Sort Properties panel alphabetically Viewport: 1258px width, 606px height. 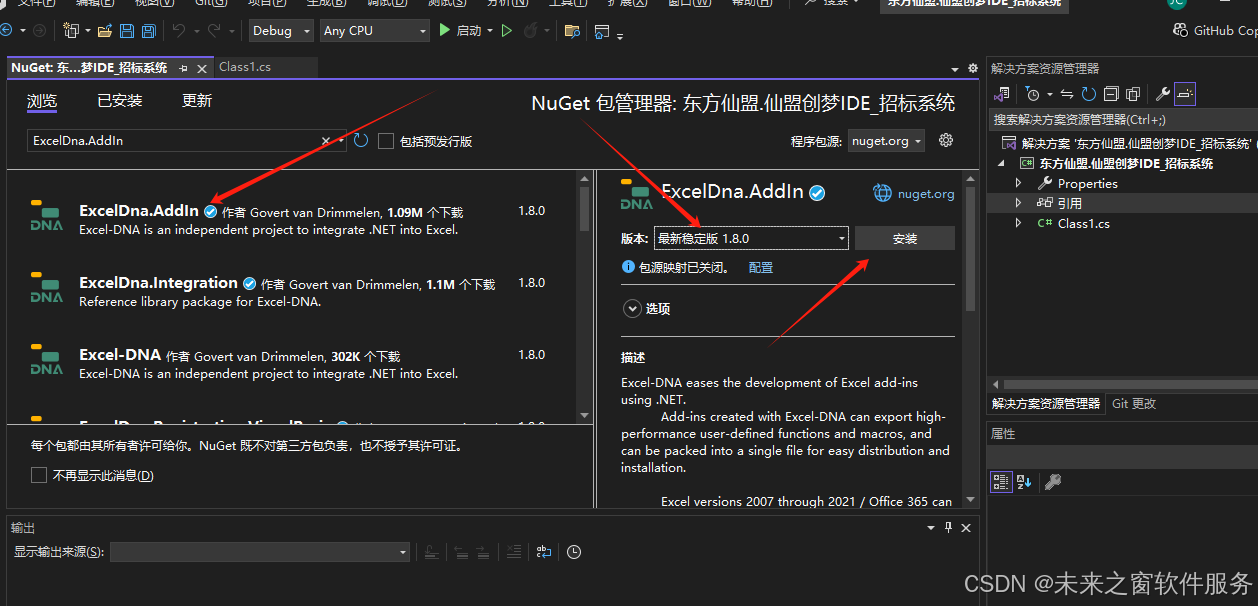coord(1024,482)
